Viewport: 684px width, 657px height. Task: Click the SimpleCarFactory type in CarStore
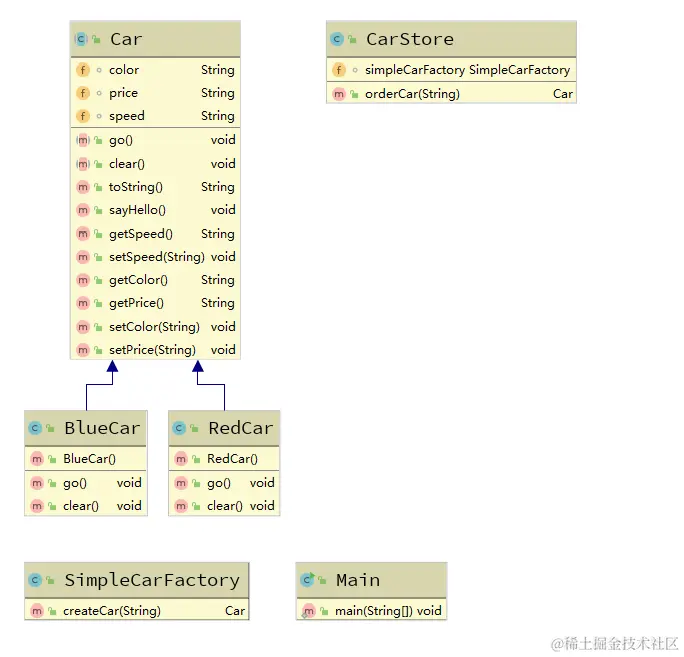(520, 70)
